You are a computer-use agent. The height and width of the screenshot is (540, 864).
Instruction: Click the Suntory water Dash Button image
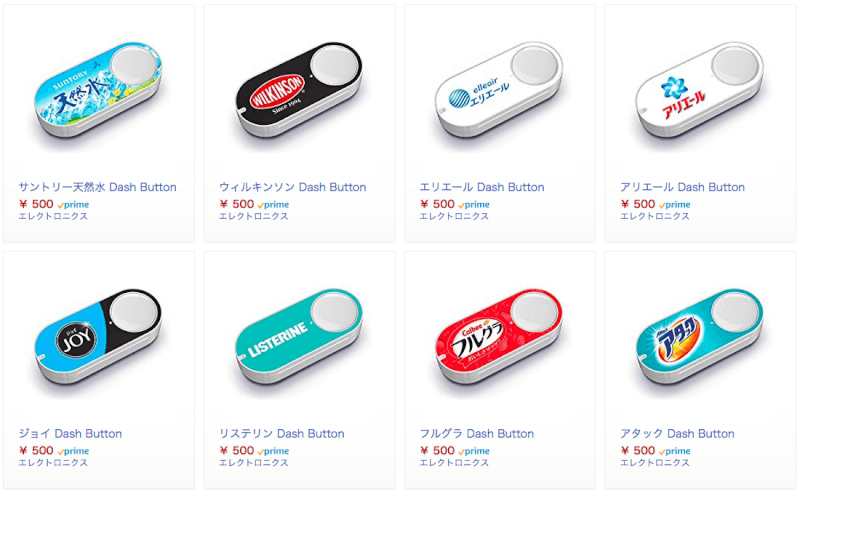tap(99, 90)
